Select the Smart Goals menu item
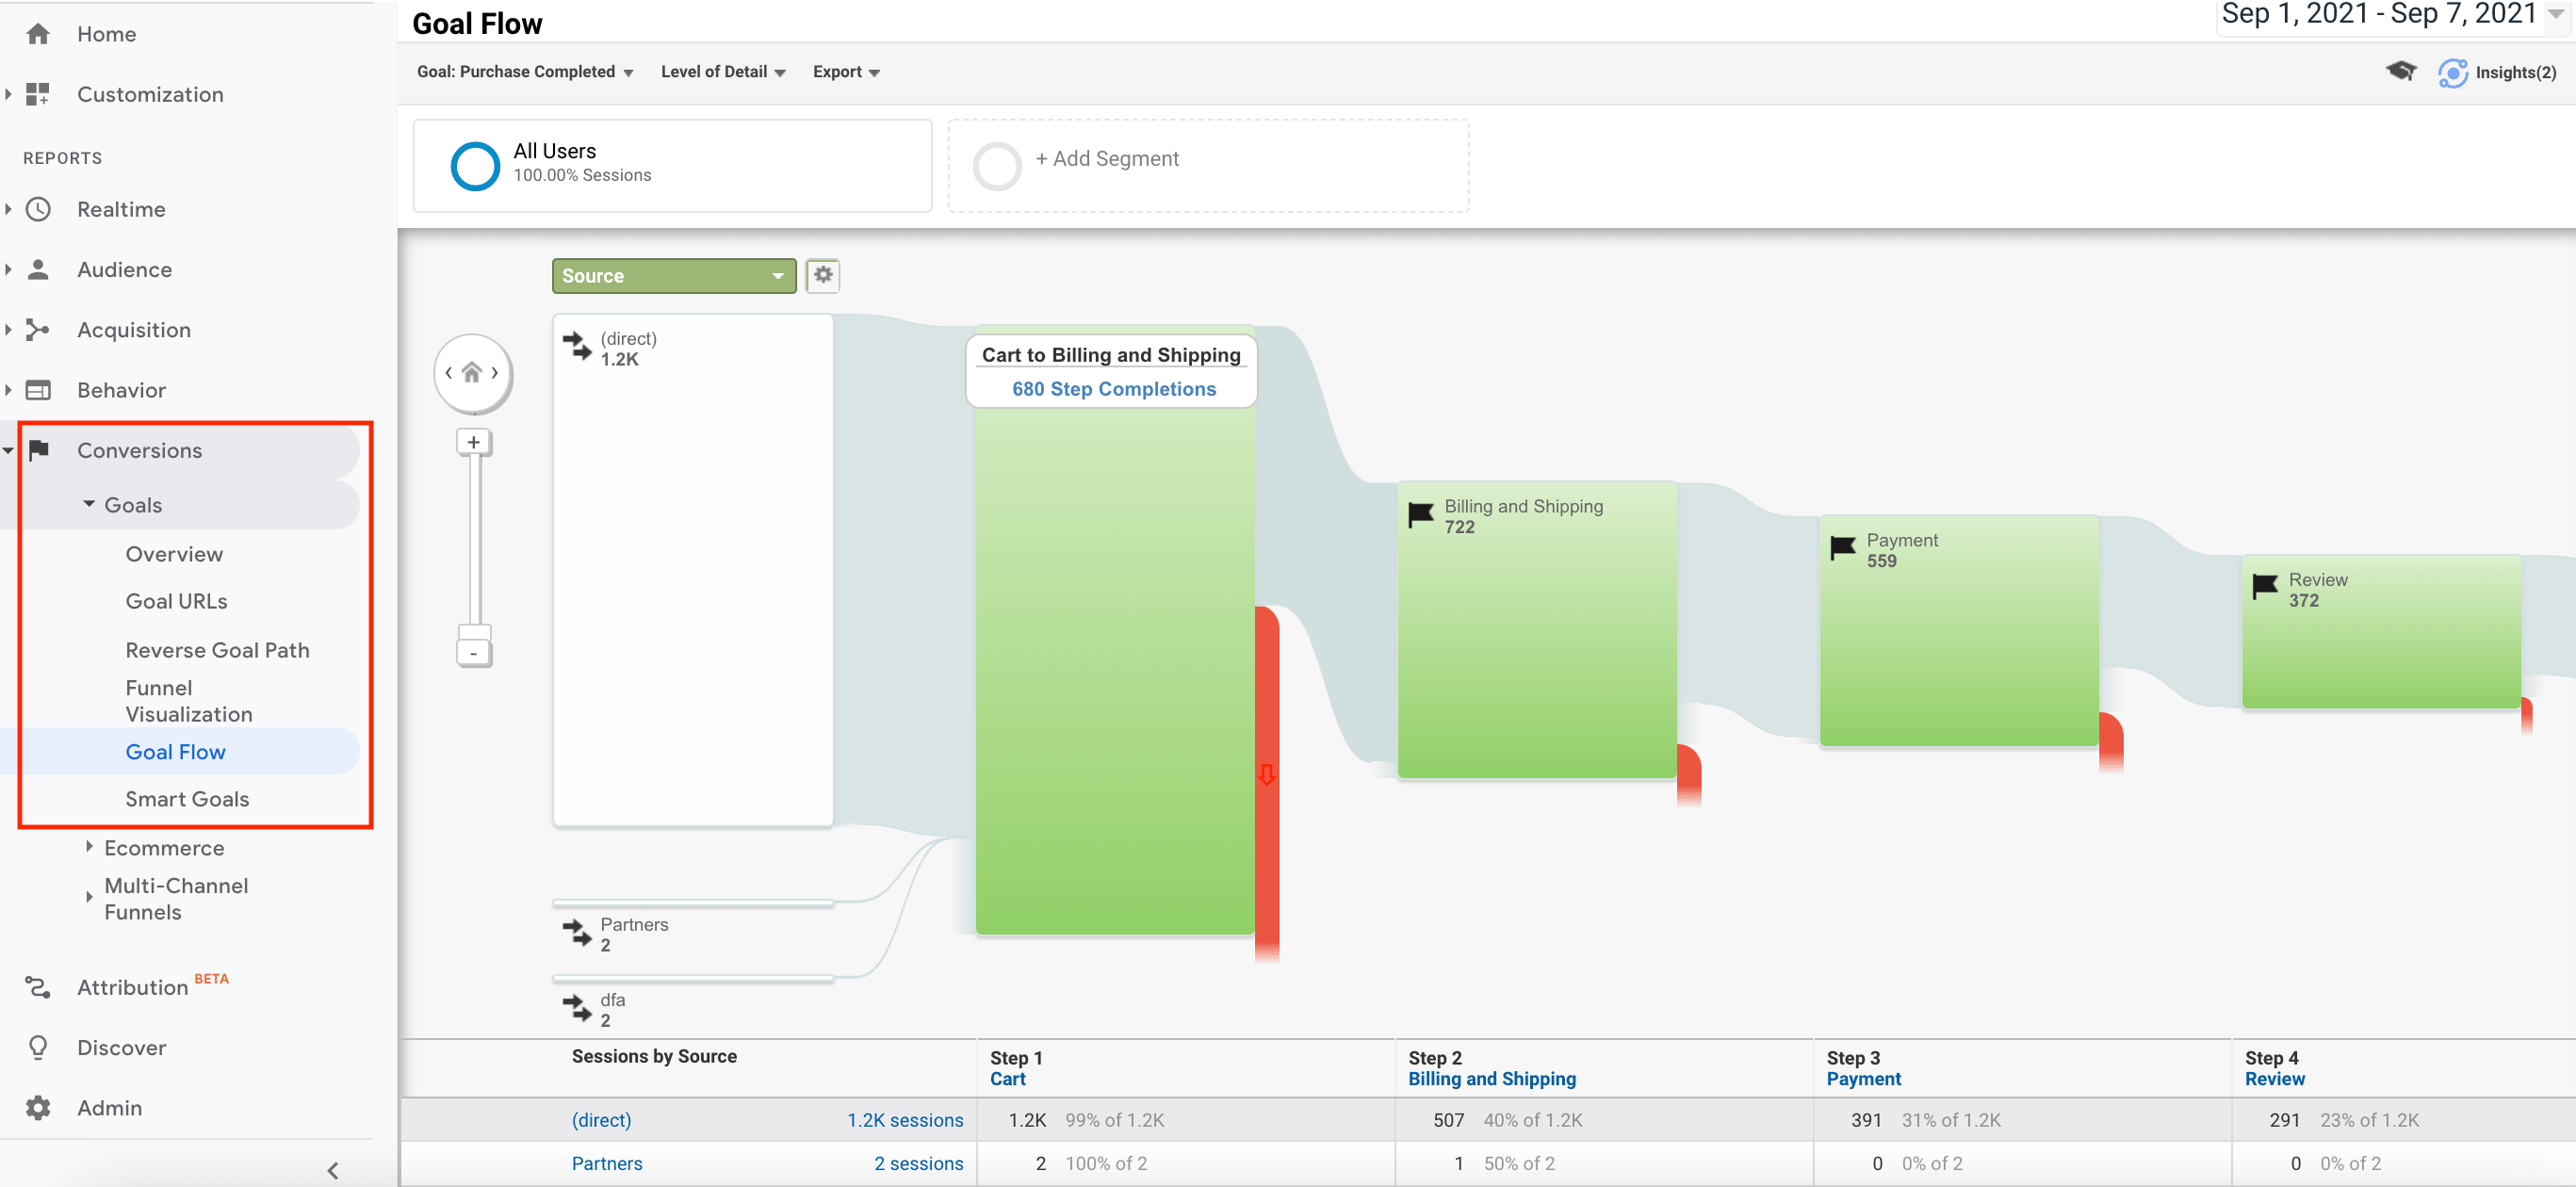This screenshot has width=2576, height=1187. point(187,799)
